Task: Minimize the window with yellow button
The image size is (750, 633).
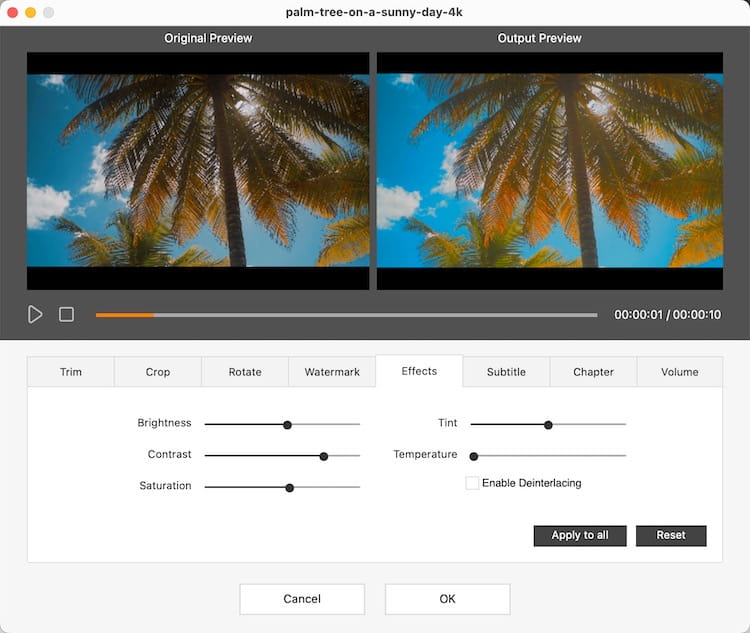Action: point(31,12)
